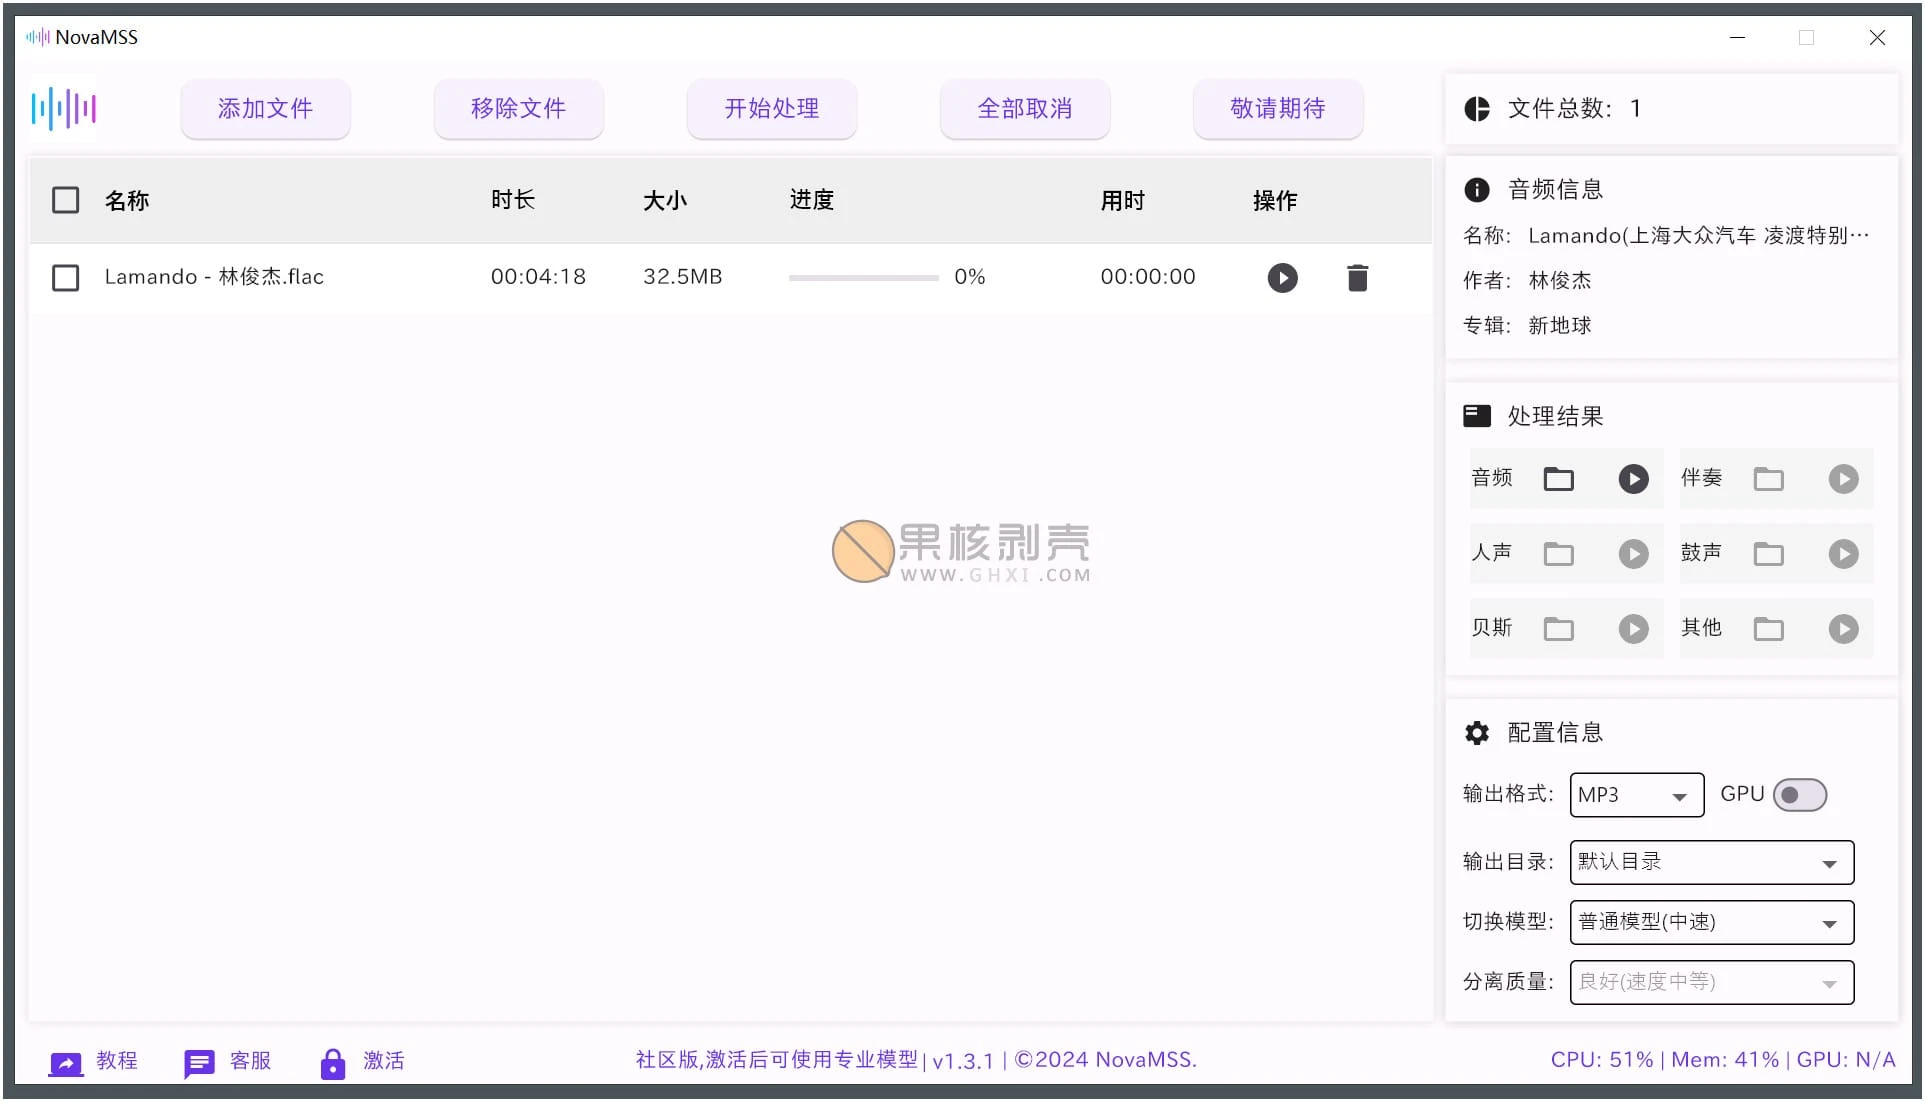Image resolution: width=1925 pixels, height=1102 pixels.
Task: Open the 人声 (vocals) output folder
Action: [1558, 554]
